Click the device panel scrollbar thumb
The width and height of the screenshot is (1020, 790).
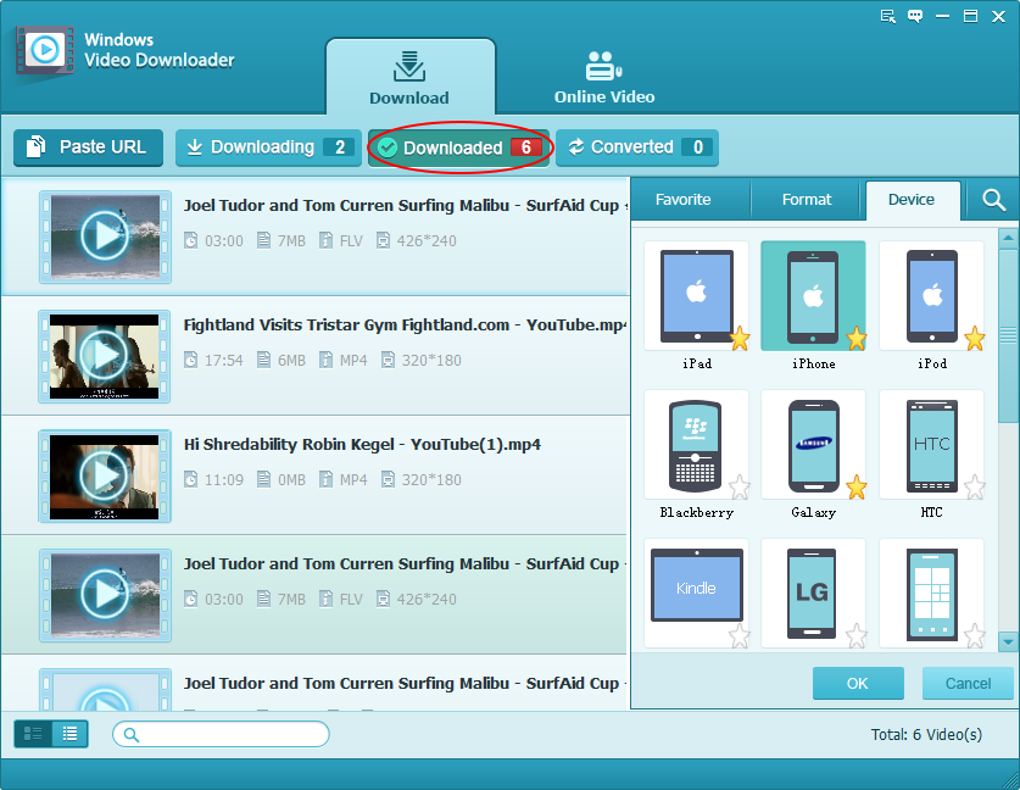[1008, 335]
